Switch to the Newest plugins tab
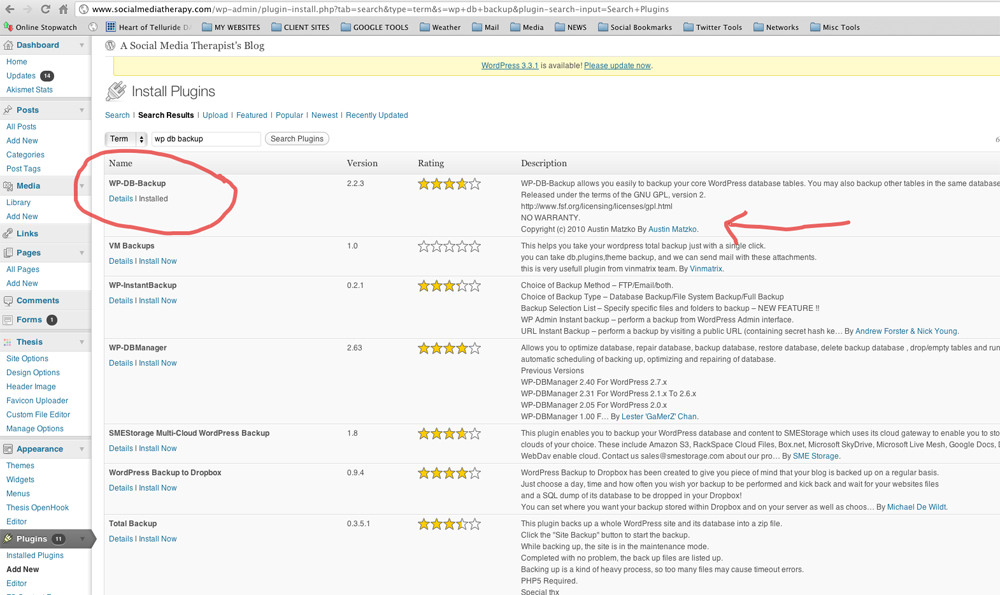 tap(325, 115)
